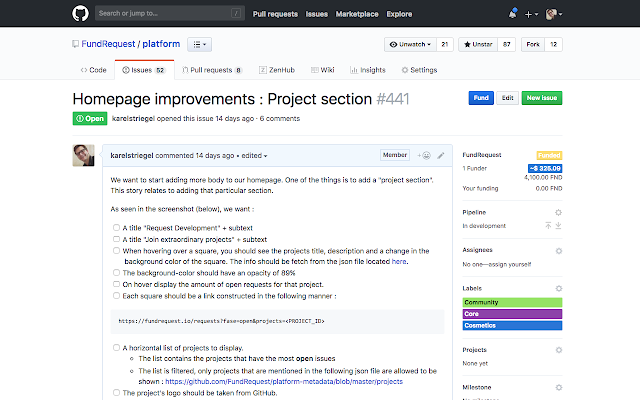This screenshot has width=640, height=400.
Task: Tick the background-color opacity task checkbox
Action: point(115,273)
